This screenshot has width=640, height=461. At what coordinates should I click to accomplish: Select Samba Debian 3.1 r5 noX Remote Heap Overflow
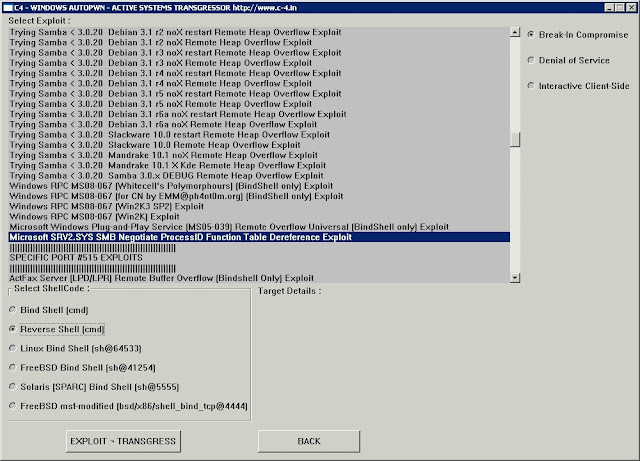[x=259, y=104]
